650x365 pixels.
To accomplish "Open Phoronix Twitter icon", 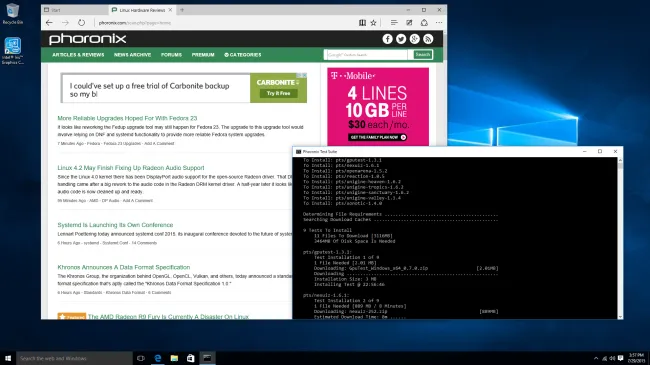I will click(401, 39).
